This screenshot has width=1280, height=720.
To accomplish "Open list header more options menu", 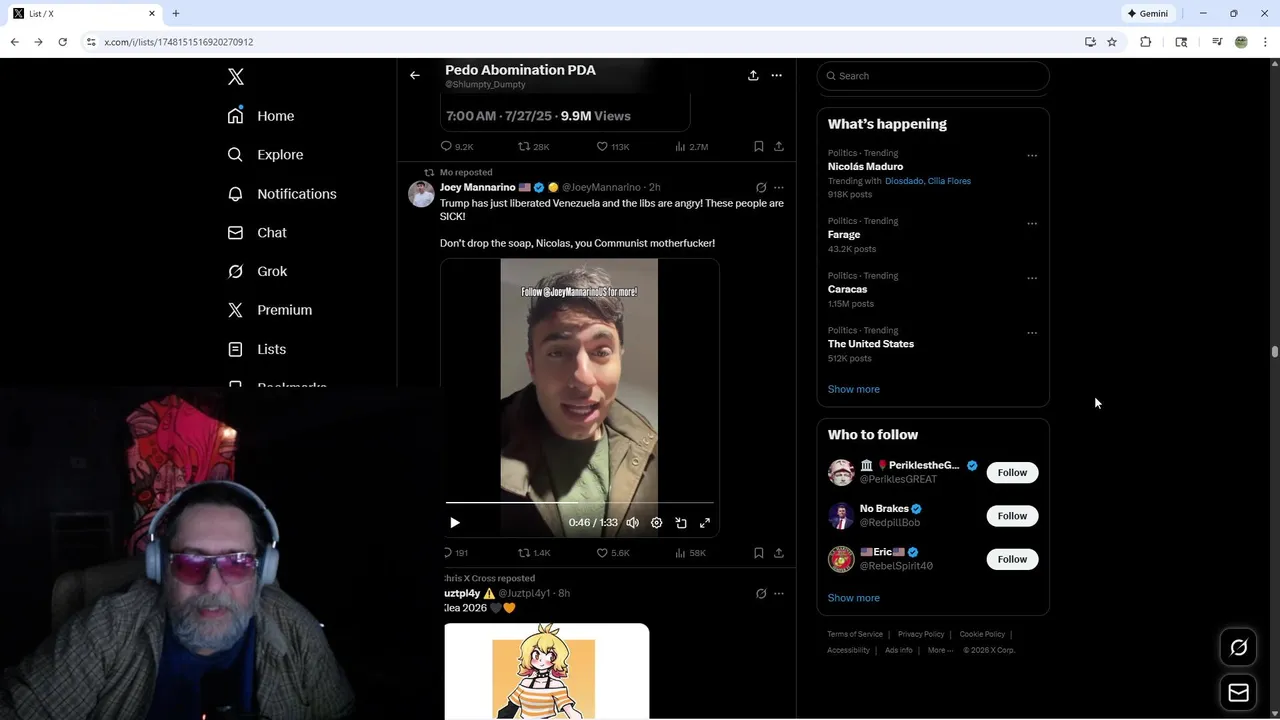I will [x=776, y=75].
